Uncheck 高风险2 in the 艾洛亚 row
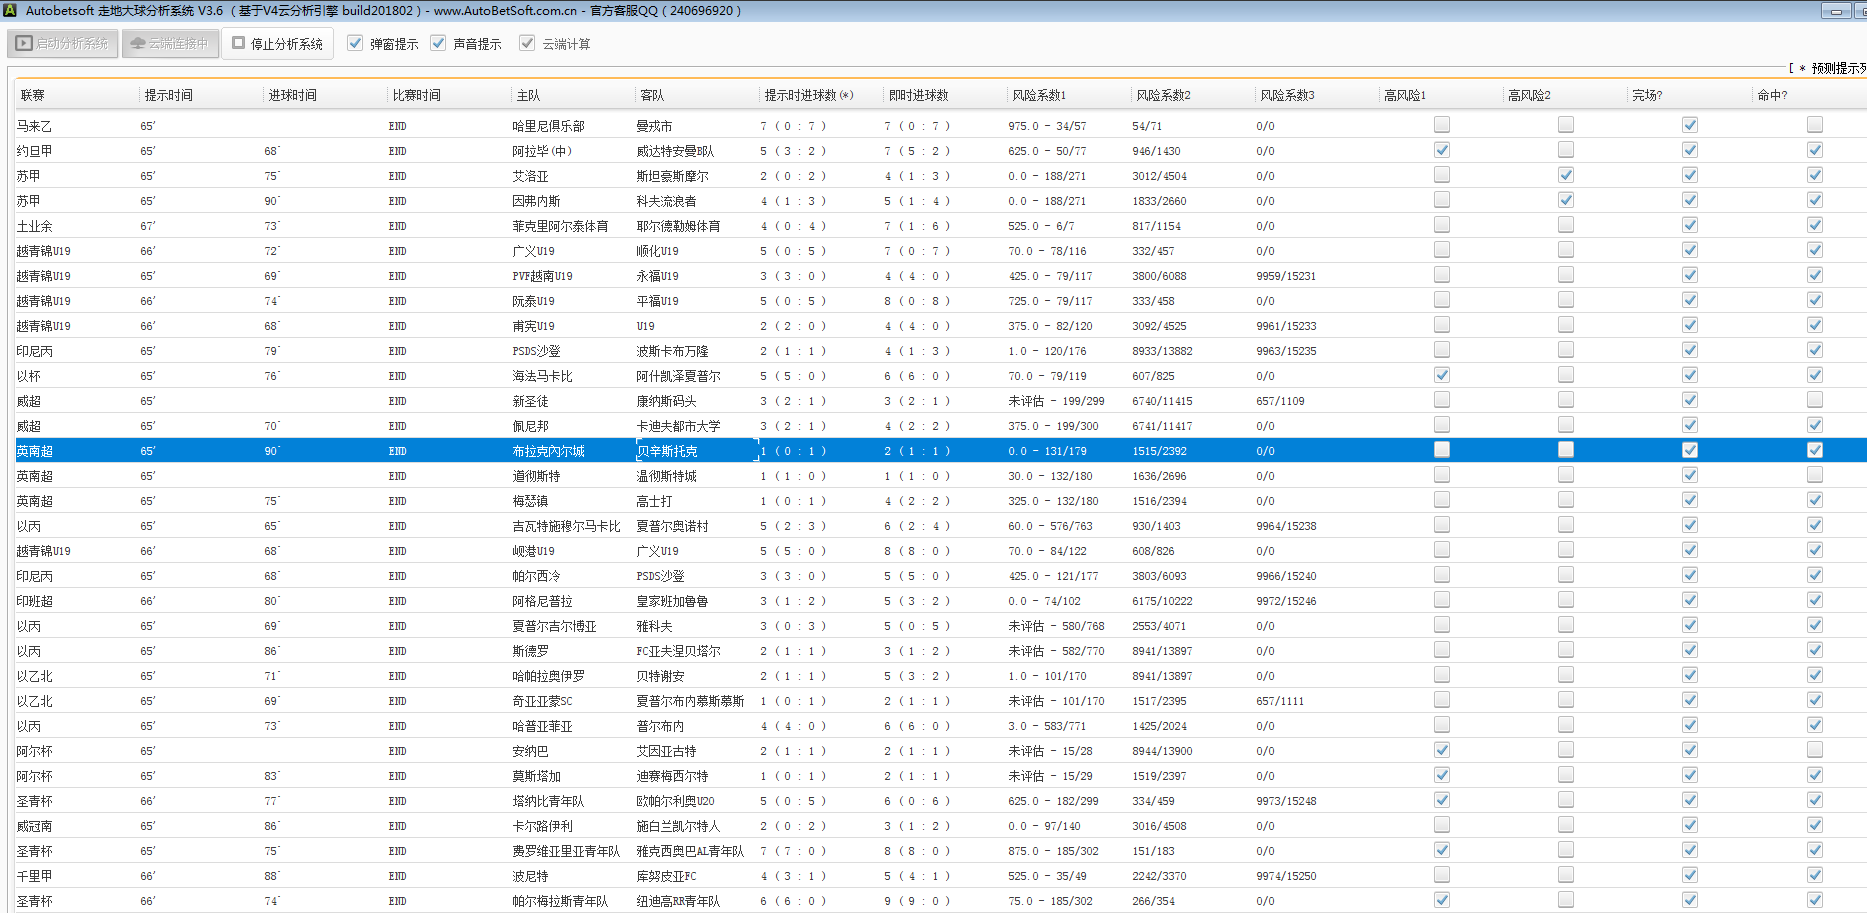Screen dimensions: 1867x913 pos(1566,175)
